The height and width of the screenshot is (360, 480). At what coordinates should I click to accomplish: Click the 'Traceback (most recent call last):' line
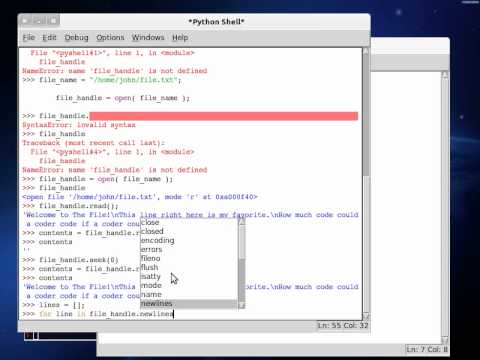tap(93, 143)
